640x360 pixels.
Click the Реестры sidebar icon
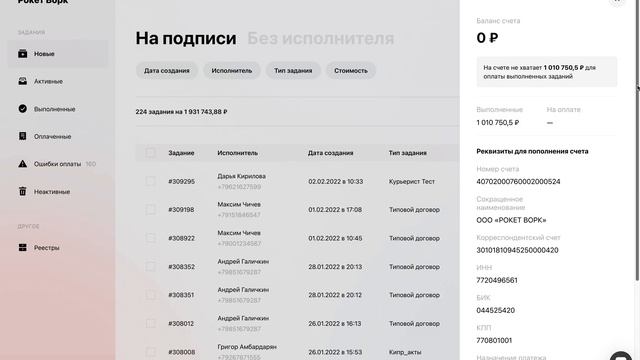22,247
